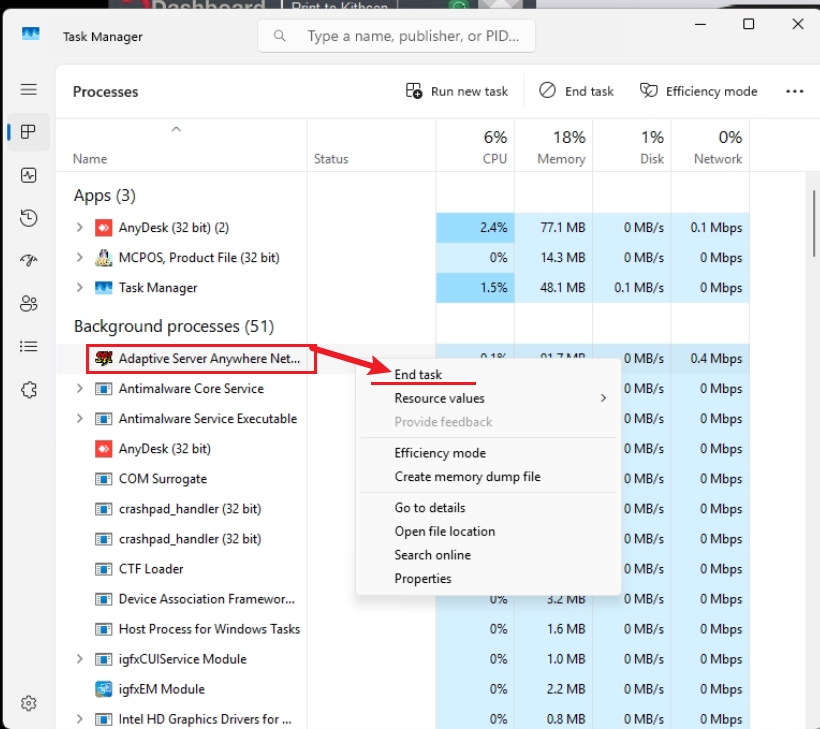Sort by the Disk column header
The height and width of the screenshot is (729, 820).
click(632, 147)
